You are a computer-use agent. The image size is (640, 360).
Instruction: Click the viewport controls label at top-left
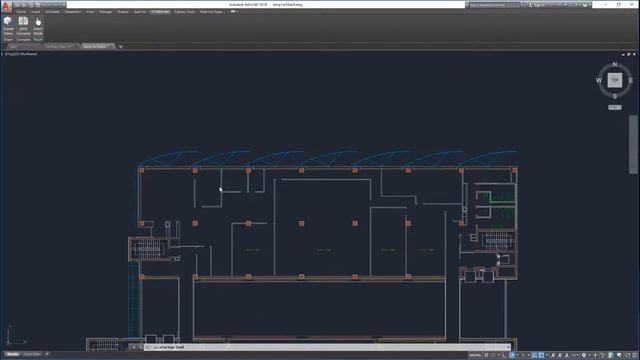point(21,54)
